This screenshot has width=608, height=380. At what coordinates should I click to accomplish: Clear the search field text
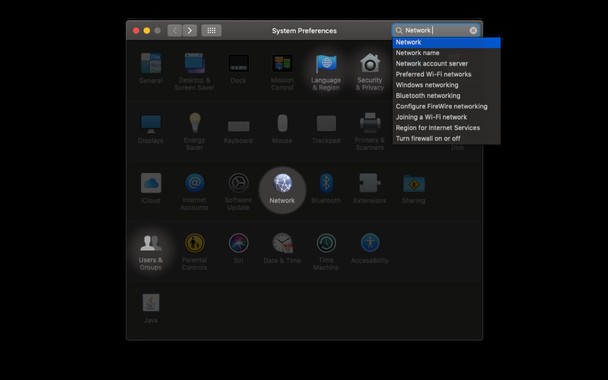coord(473,31)
